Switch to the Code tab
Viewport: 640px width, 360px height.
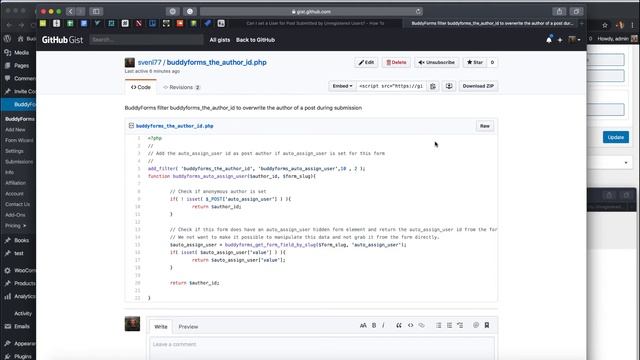point(141,87)
